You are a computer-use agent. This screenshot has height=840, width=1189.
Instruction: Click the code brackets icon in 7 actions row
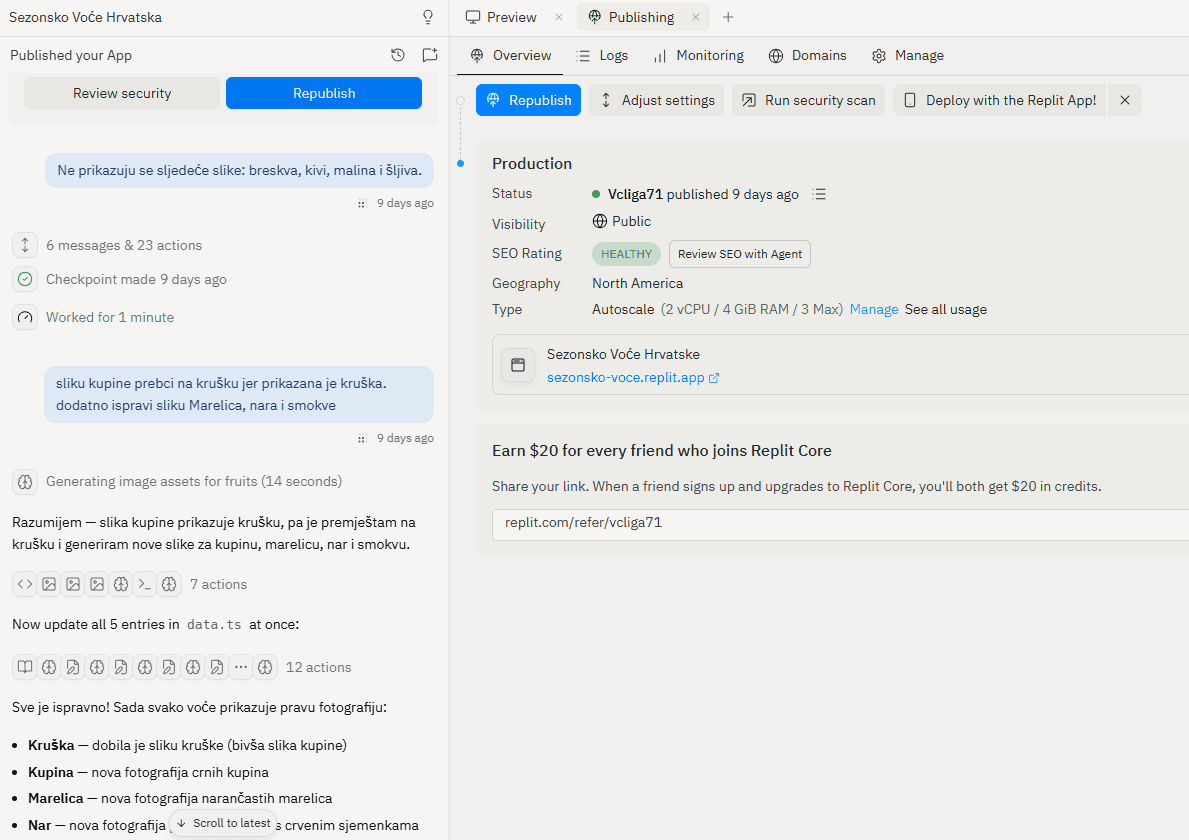click(25, 584)
